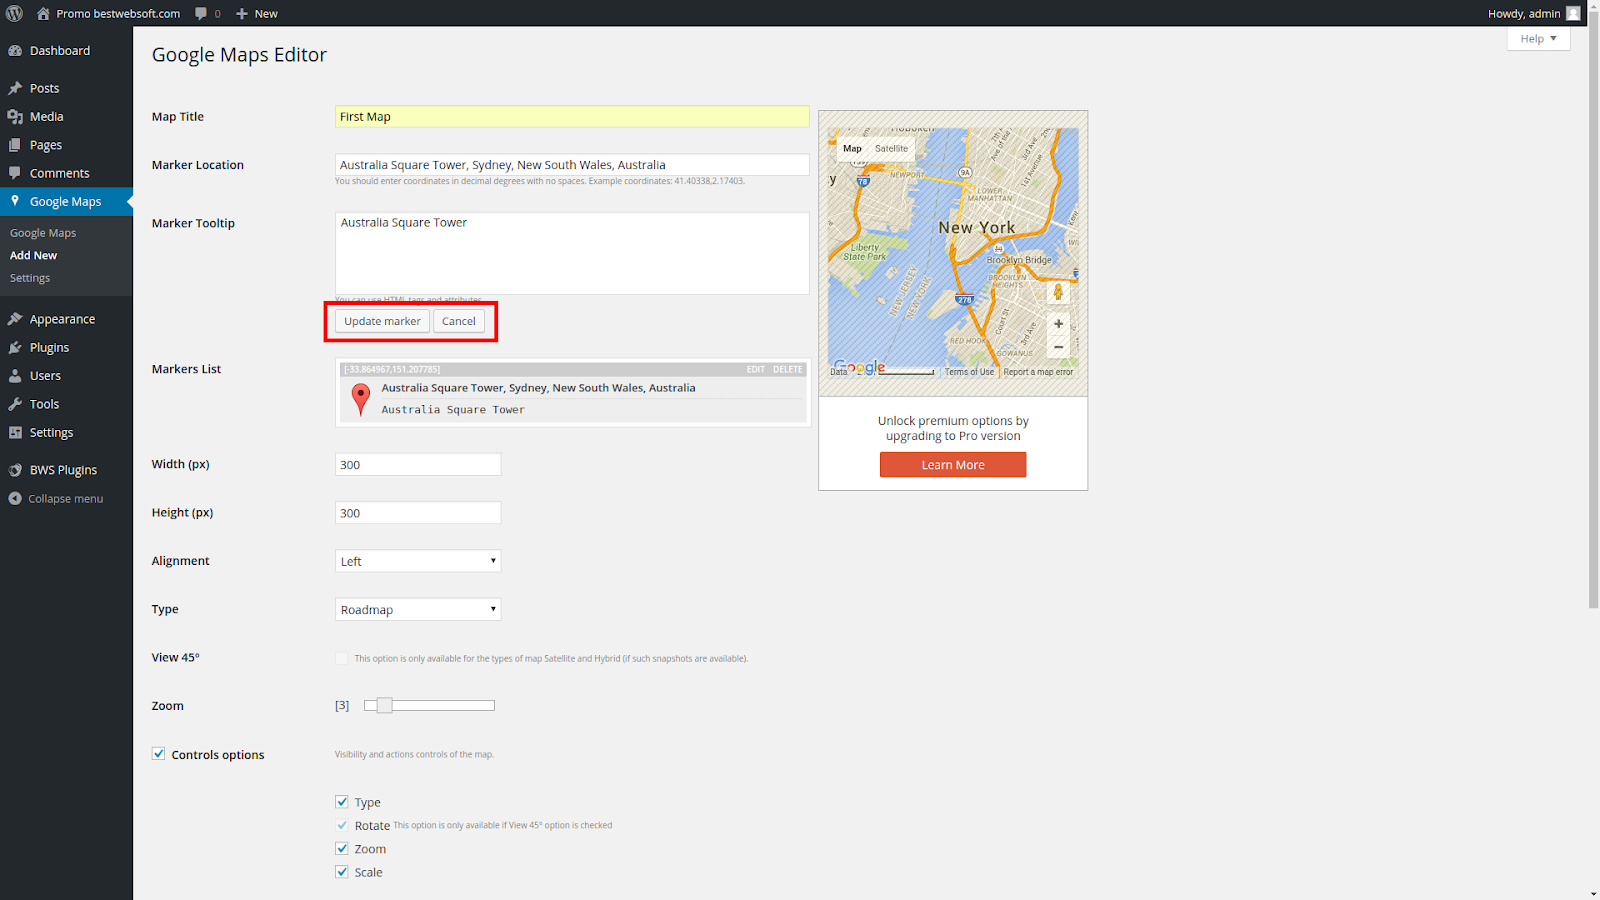Uncheck the Scale control checkbox

coord(342,872)
